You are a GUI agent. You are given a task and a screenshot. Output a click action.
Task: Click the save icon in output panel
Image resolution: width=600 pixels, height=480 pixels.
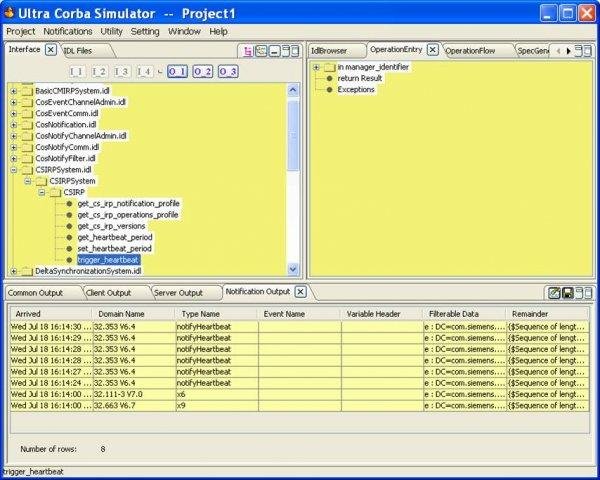(567, 293)
